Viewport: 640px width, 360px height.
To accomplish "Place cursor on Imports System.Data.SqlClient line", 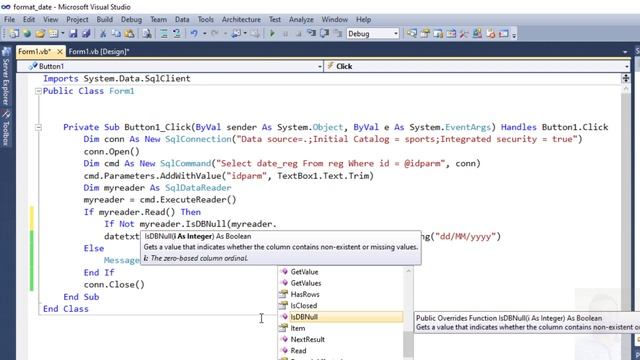I will (x=117, y=78).
